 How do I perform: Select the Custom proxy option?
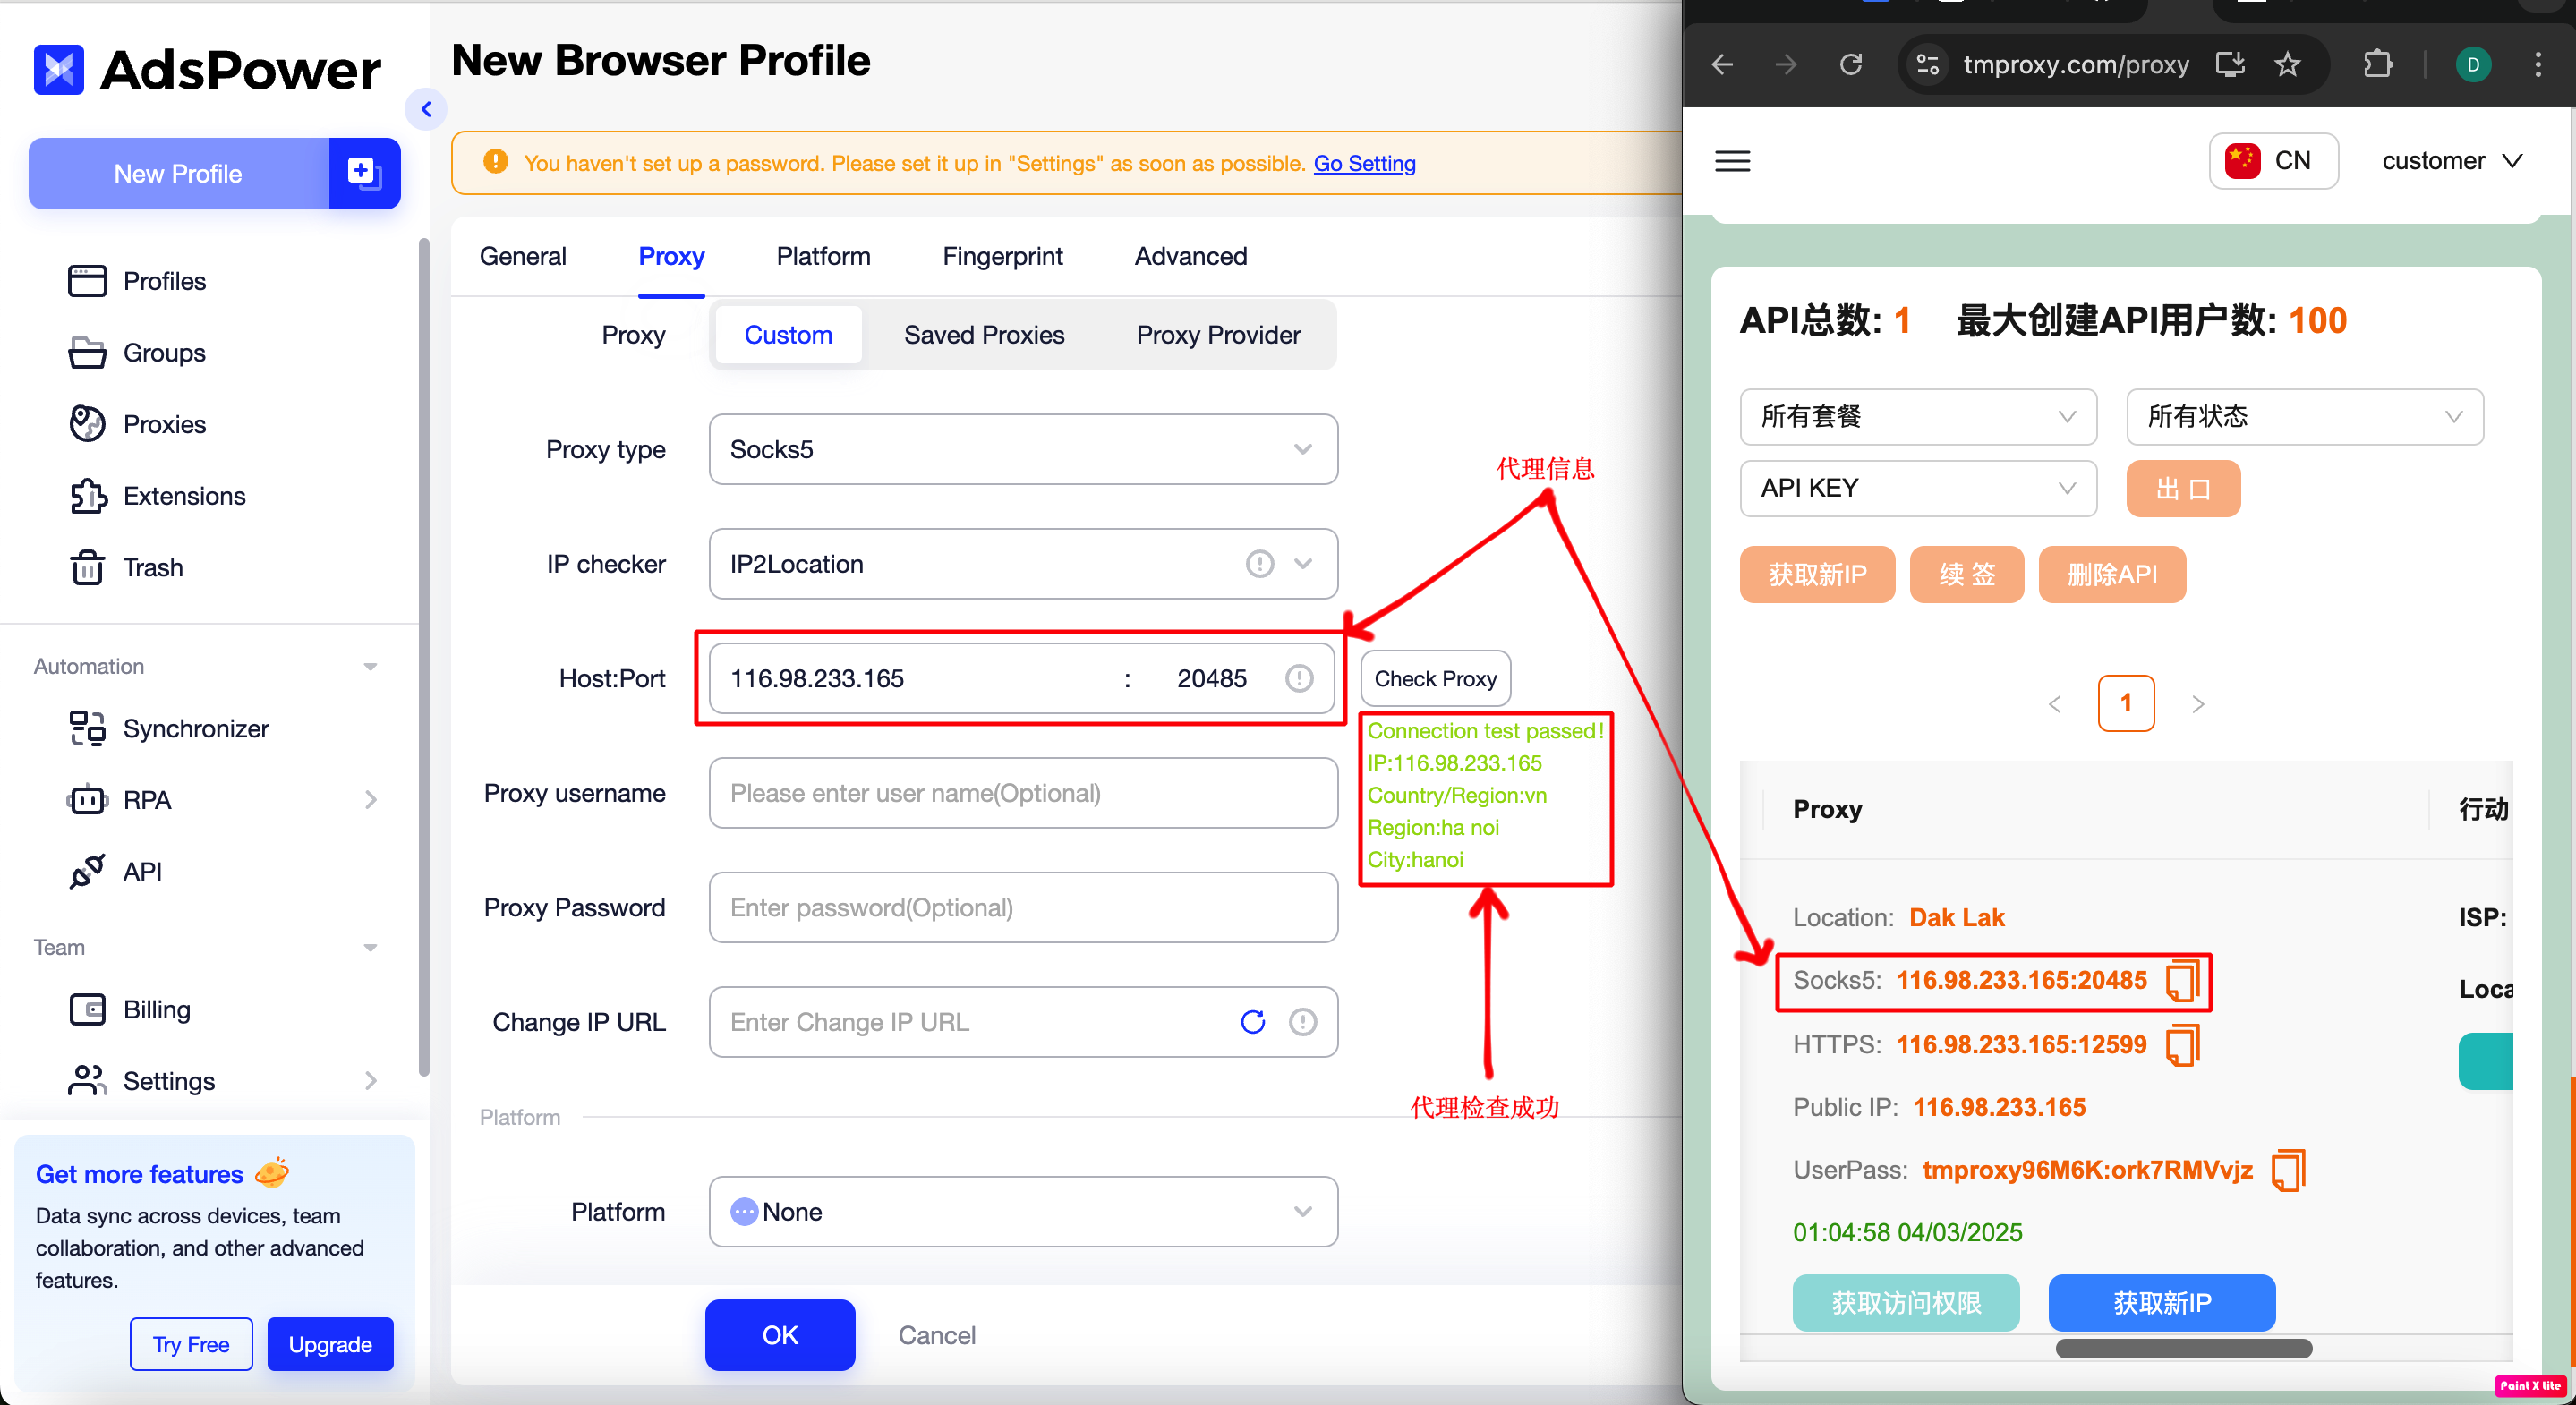pyautogui.click(x=788, y=335)
